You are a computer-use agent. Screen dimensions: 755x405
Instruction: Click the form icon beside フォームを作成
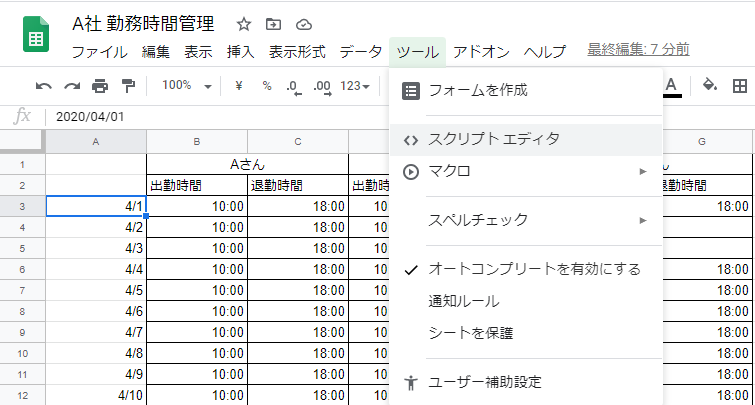411,91
